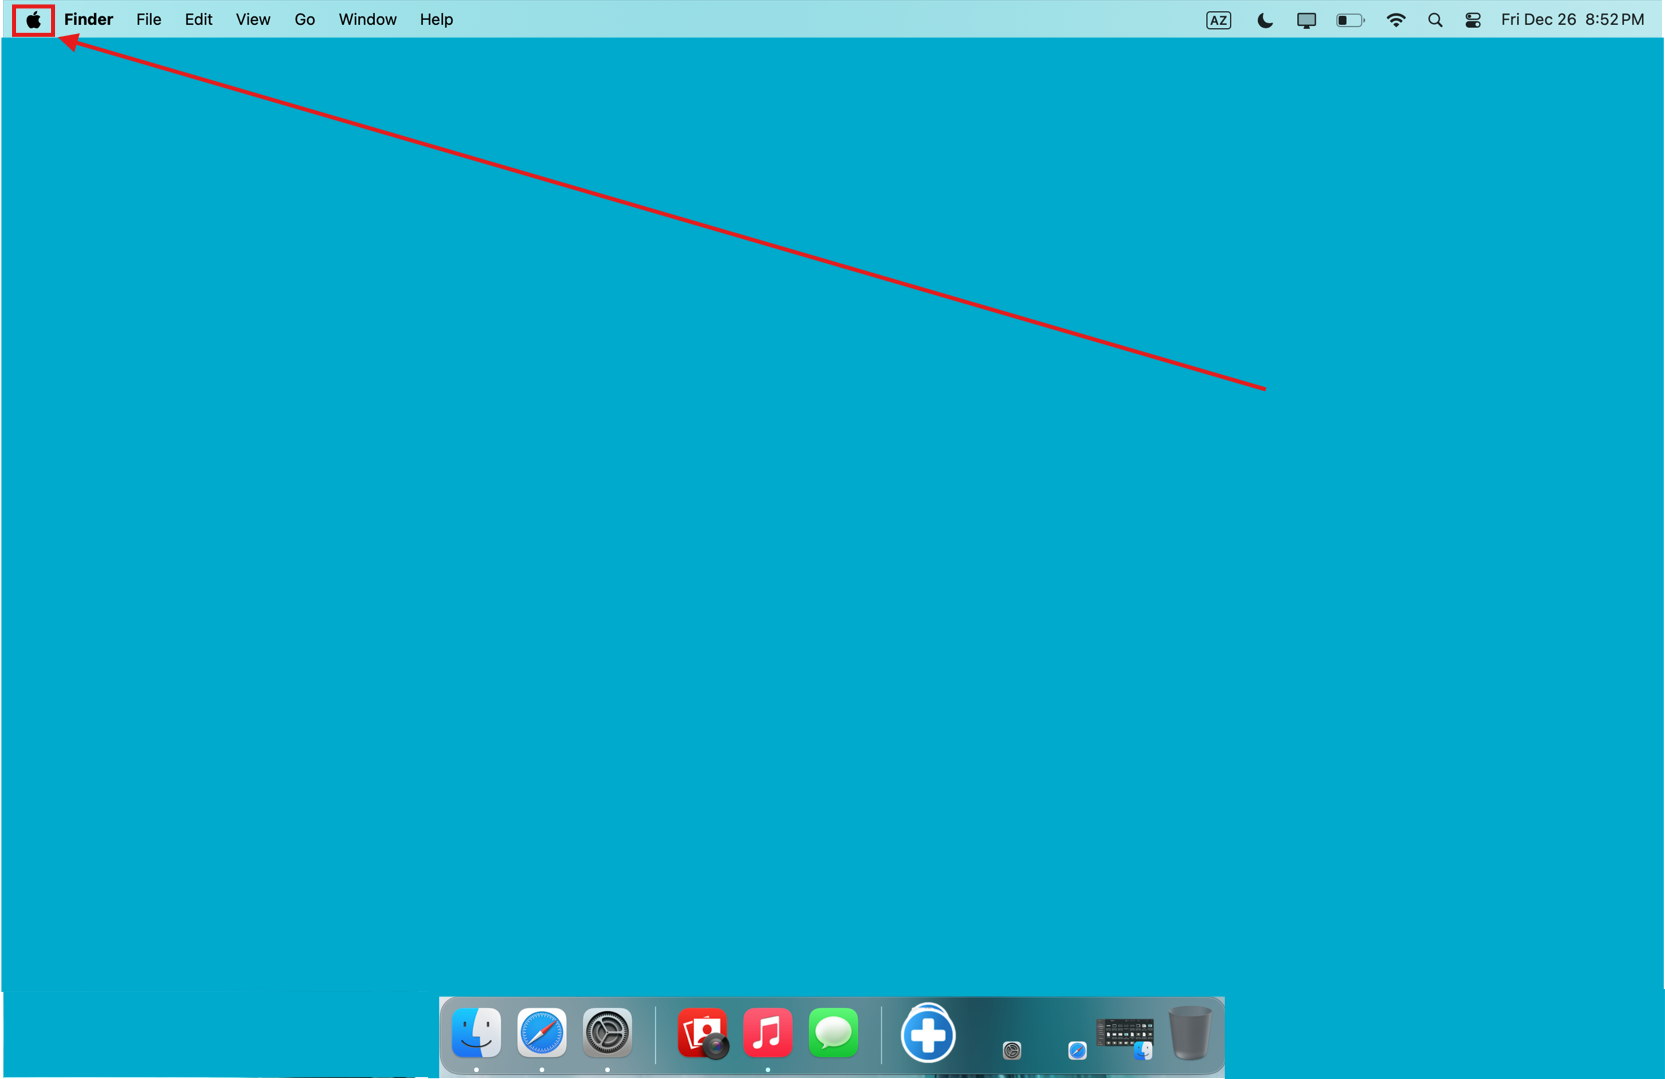Open the Trash in the Dock
The width and height of the screenshot is (1665, 1079).
tap(1189, 1033)
